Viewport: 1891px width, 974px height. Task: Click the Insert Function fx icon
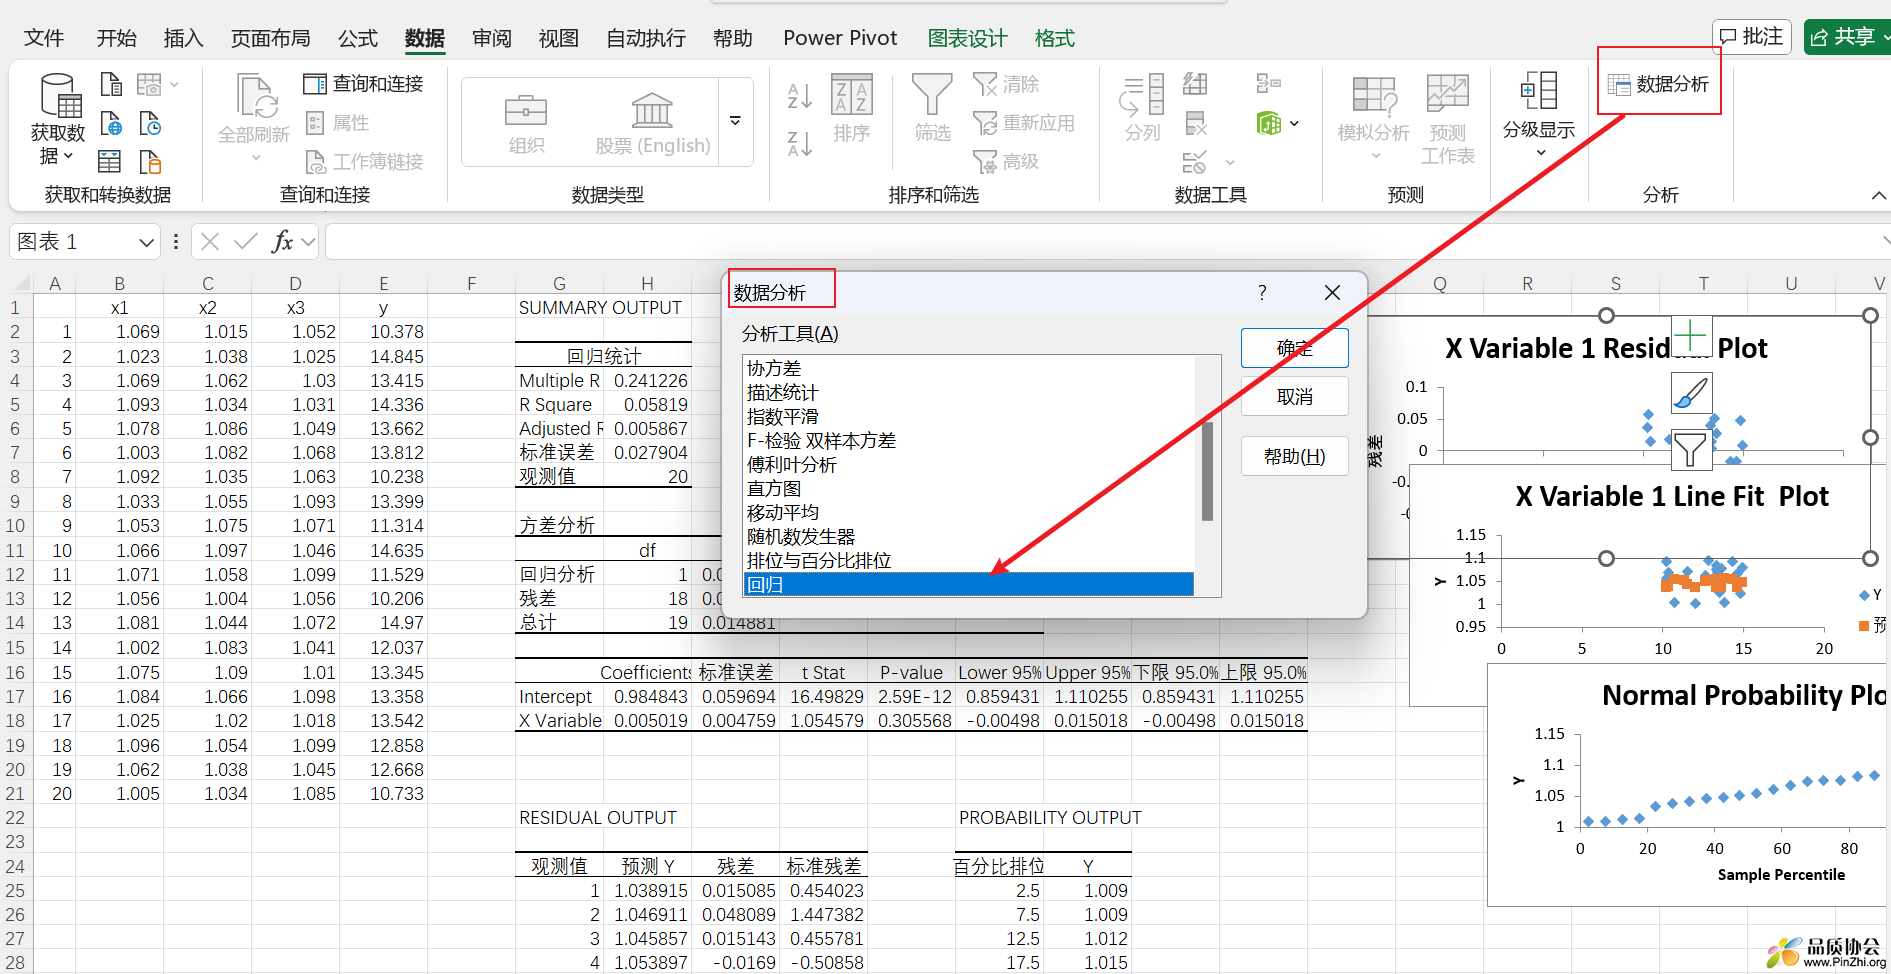[x=282, y=241]
